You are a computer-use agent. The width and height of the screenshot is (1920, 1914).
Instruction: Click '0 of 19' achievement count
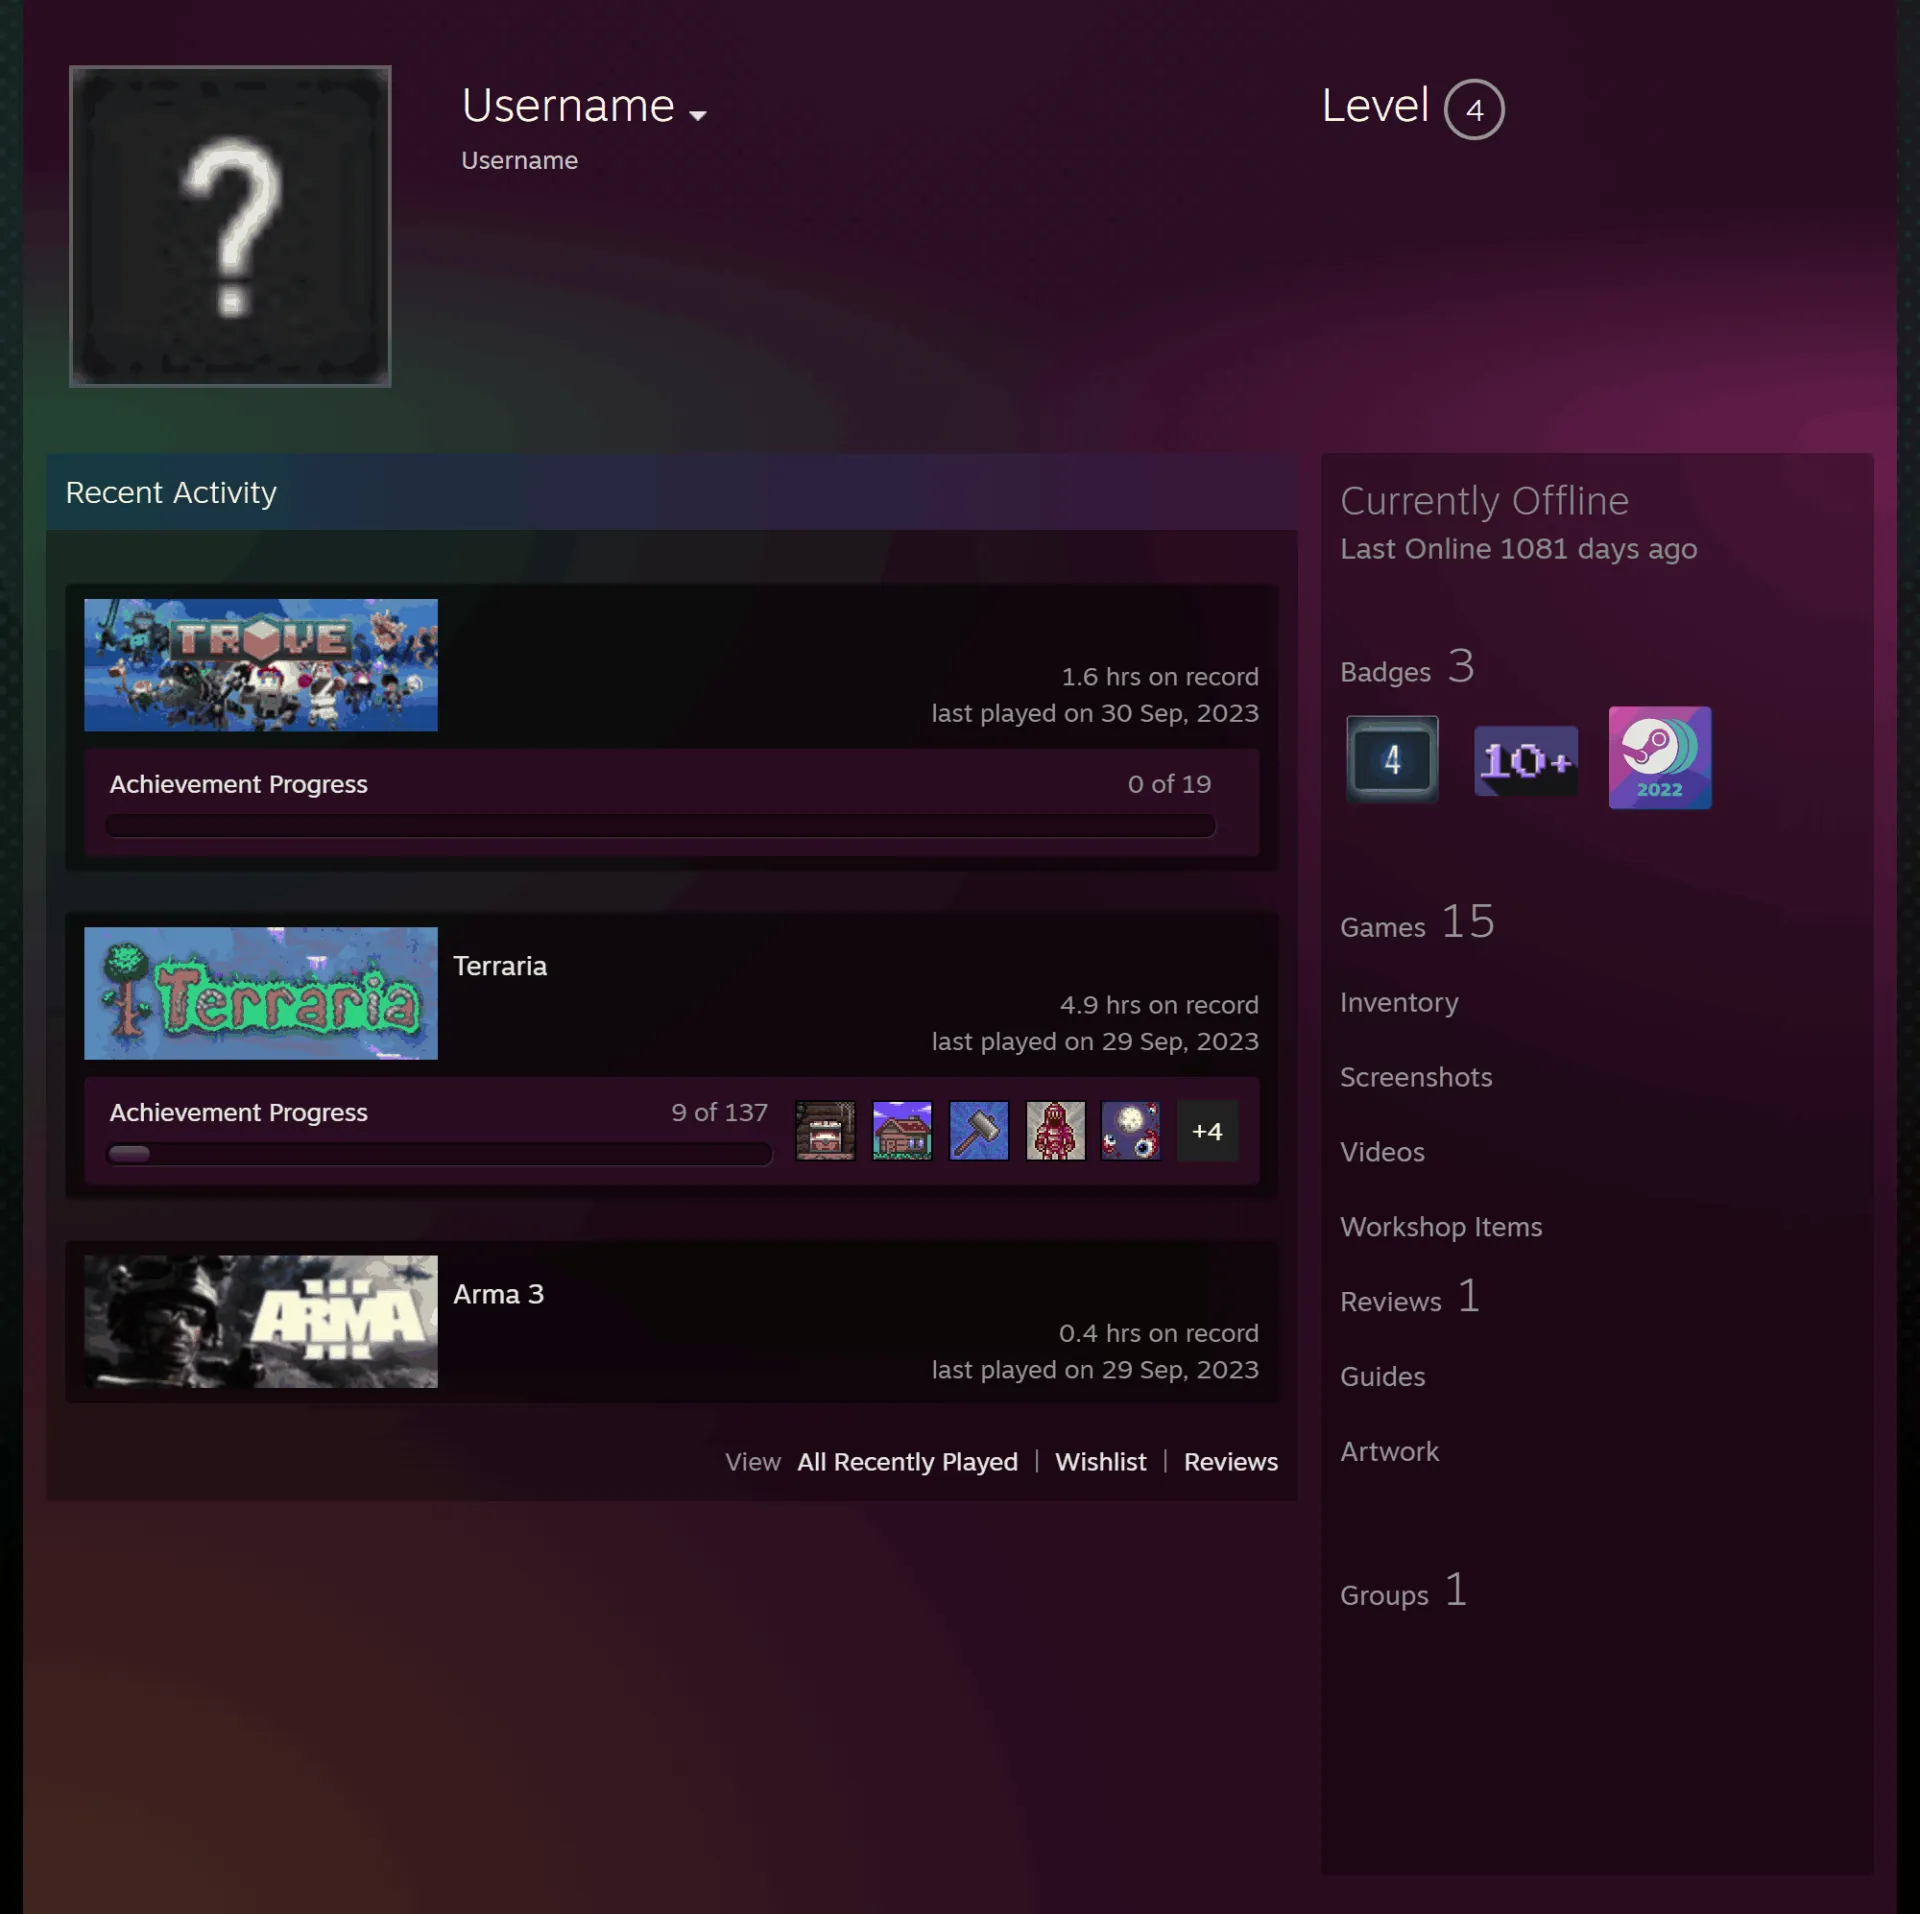point(1169,784)
